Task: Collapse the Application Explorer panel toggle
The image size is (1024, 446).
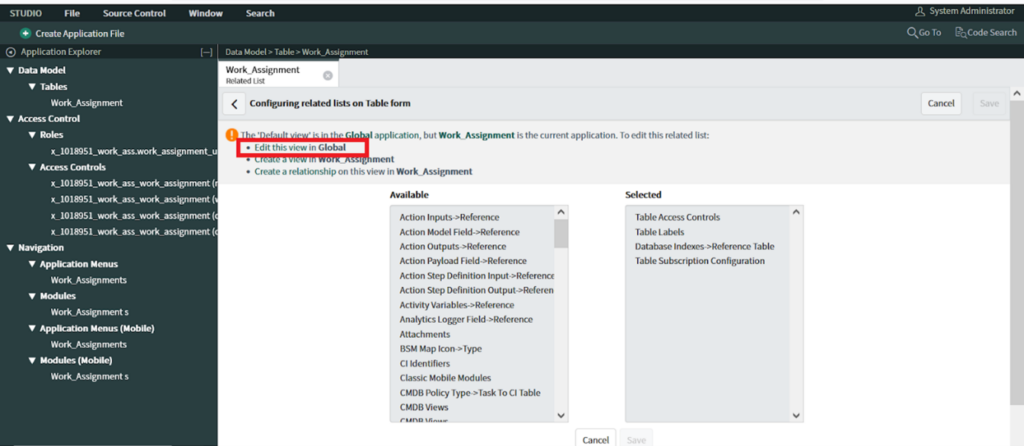Action: (206, 52)
